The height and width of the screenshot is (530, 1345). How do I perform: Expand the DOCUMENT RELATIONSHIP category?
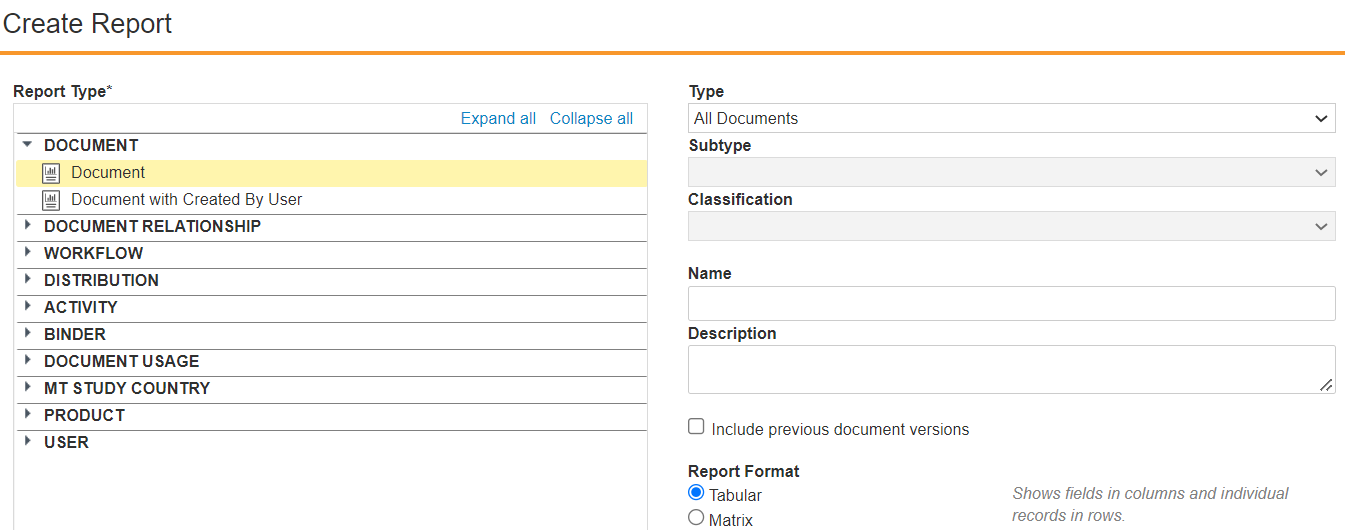[x=28, y=226]
